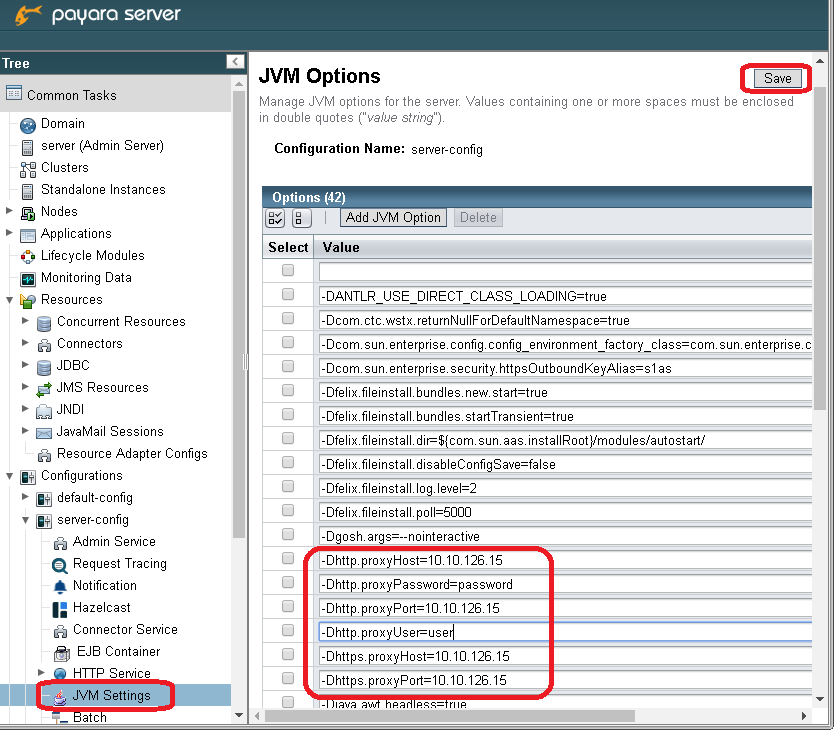Click Add JVM Option button
This screenshot has width=834, height=730.
point(393,218)
